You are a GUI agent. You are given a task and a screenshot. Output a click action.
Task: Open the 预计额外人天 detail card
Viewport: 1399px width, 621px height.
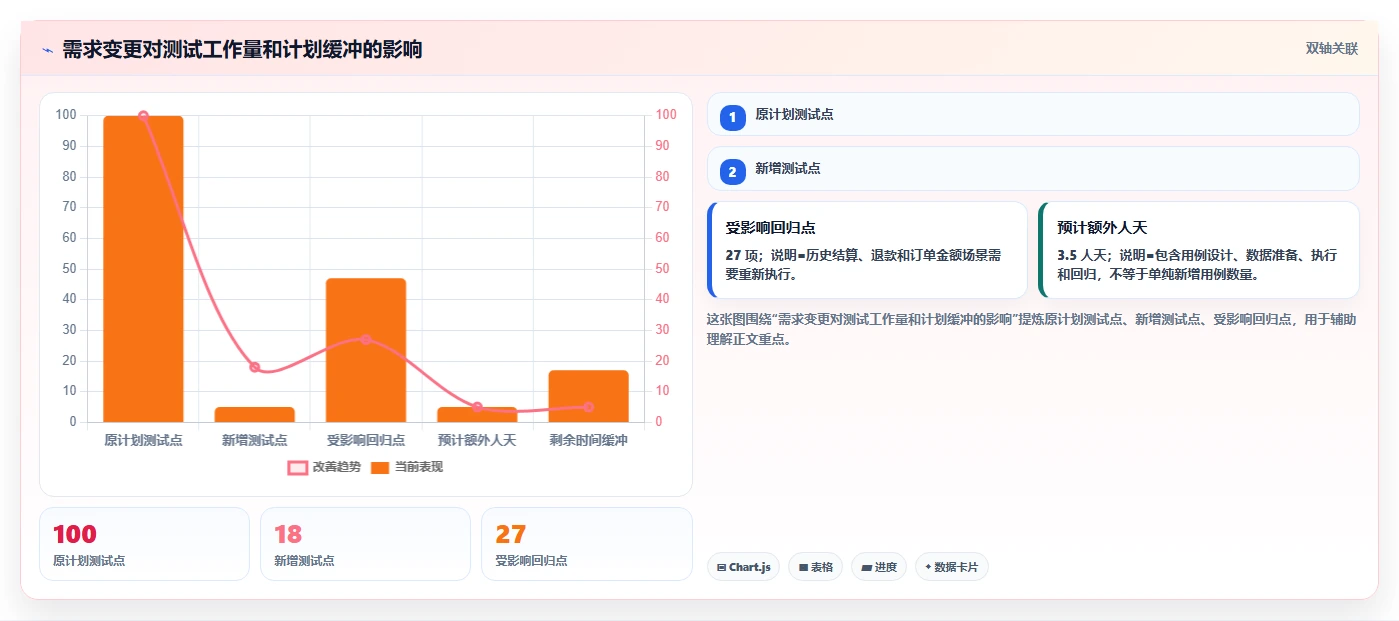[x=1199, y=250]
